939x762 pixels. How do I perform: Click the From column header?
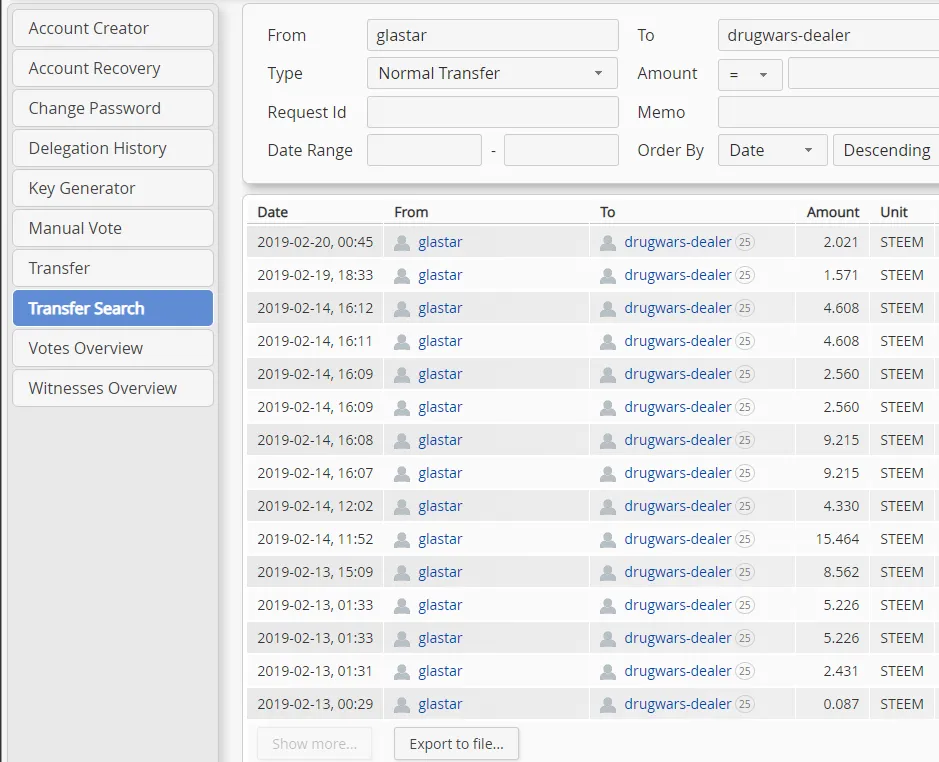point(411,212)
